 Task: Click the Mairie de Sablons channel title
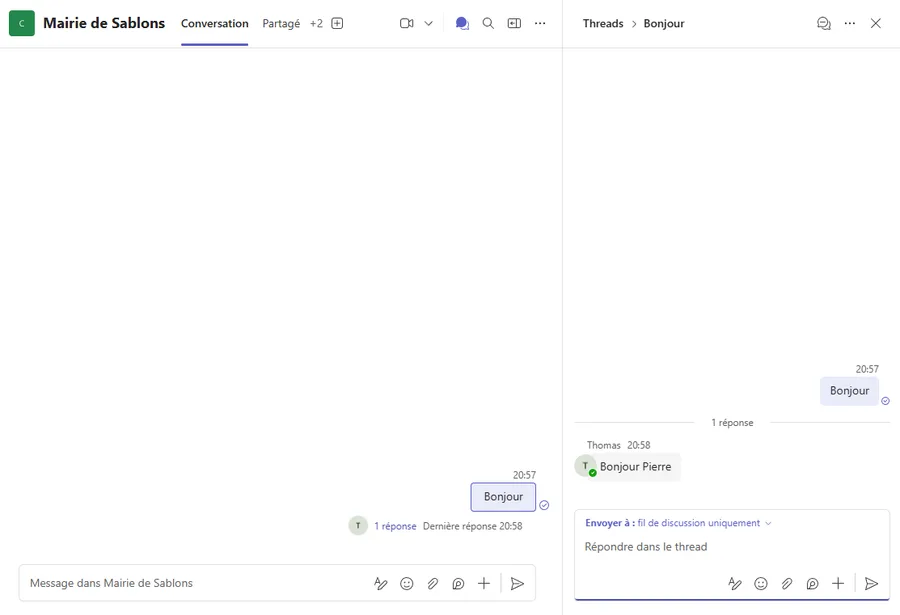click(104, 23)
